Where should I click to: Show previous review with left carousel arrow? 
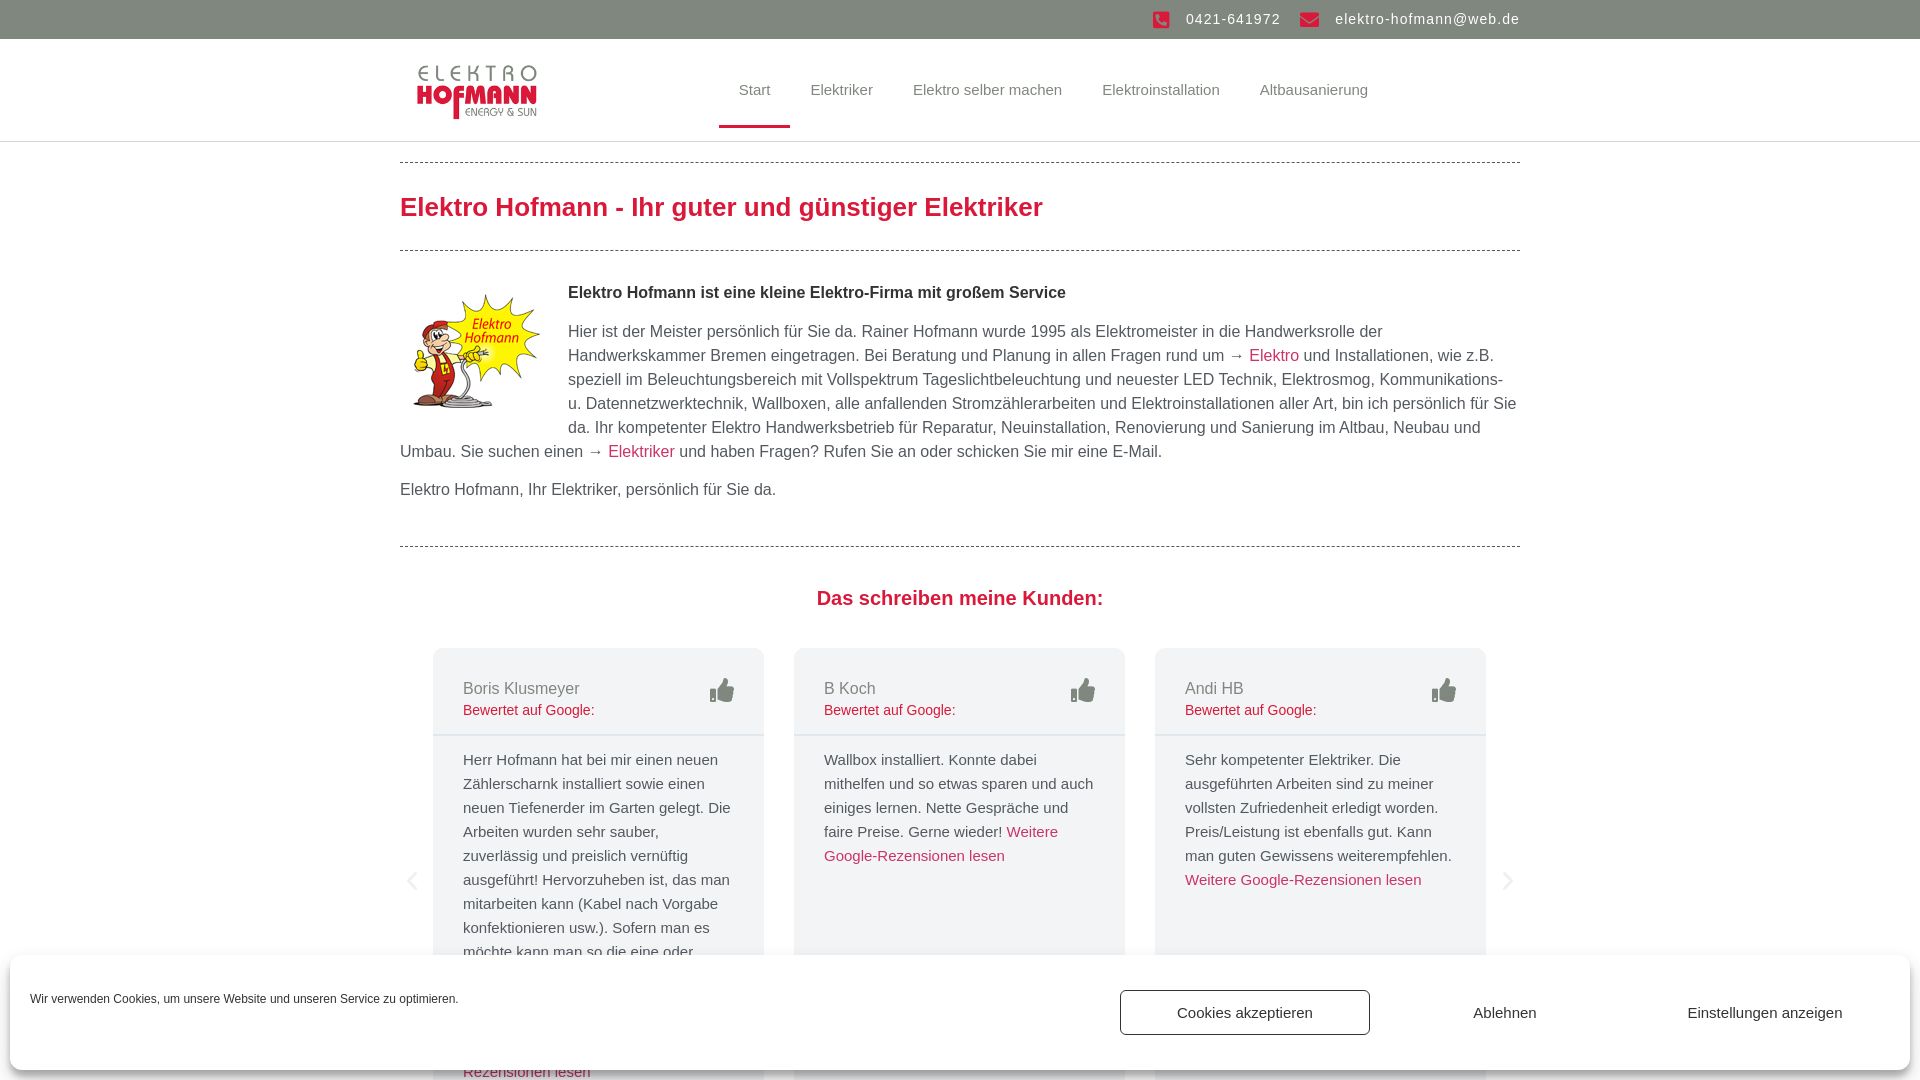(x=412, y=881)
